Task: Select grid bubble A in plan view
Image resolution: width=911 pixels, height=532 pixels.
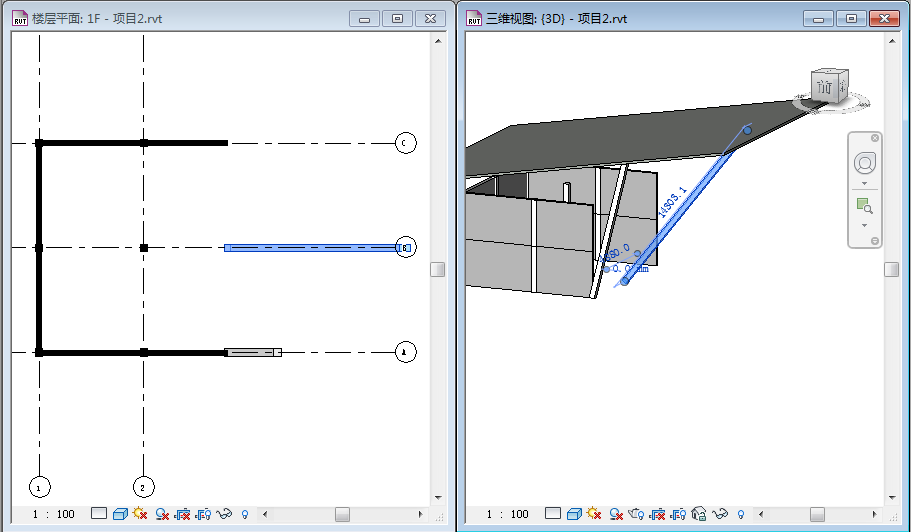Action: pyautogui.click(x=406, y=352)
